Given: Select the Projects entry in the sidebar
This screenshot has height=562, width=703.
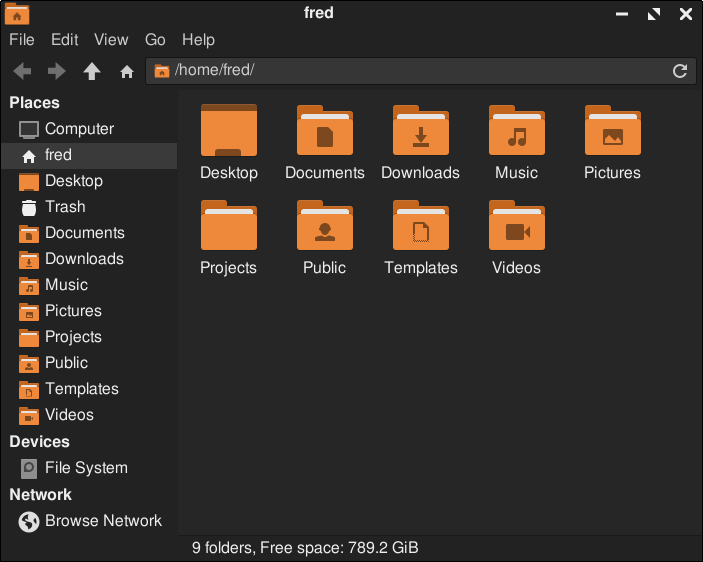Looking at the screenshot, I should click(x=89, y=337).
